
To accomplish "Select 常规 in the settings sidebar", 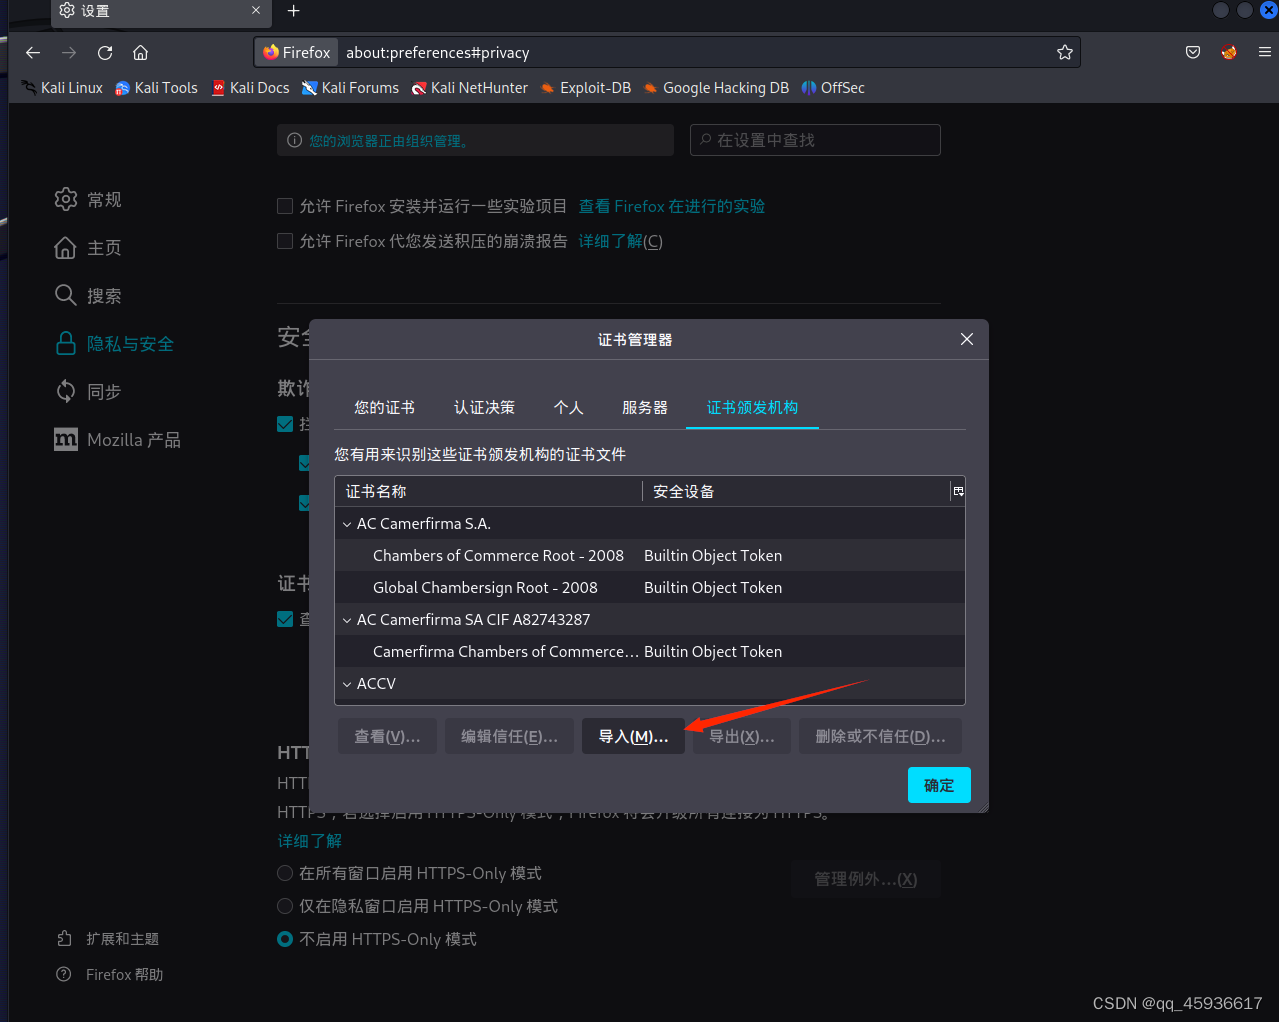I will (x=88, y=200).
